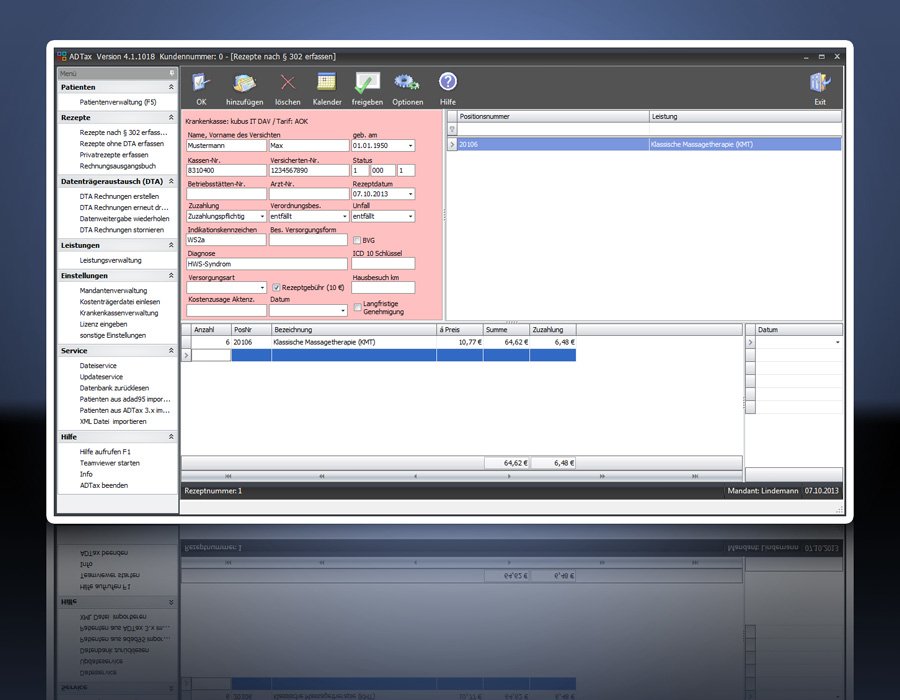900x700 pixels.
Task: Open the Rezeptdatum date dropdown
Action: 410,194
